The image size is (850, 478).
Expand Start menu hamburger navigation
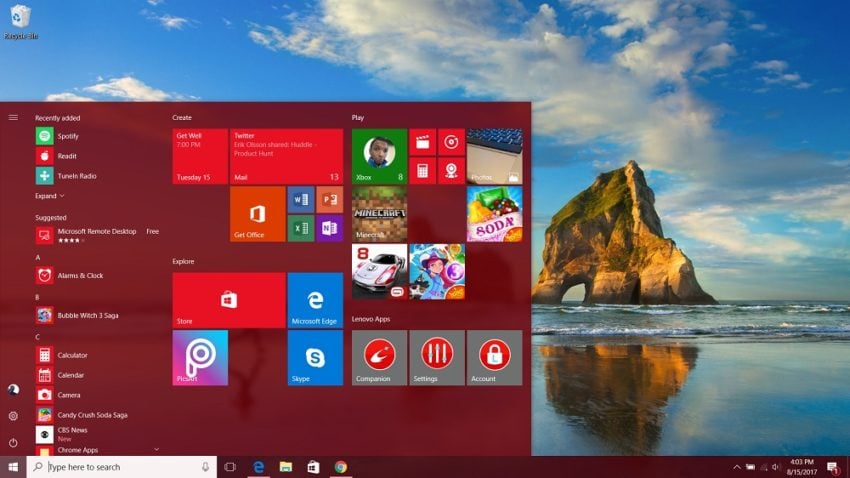coord(13,118)
